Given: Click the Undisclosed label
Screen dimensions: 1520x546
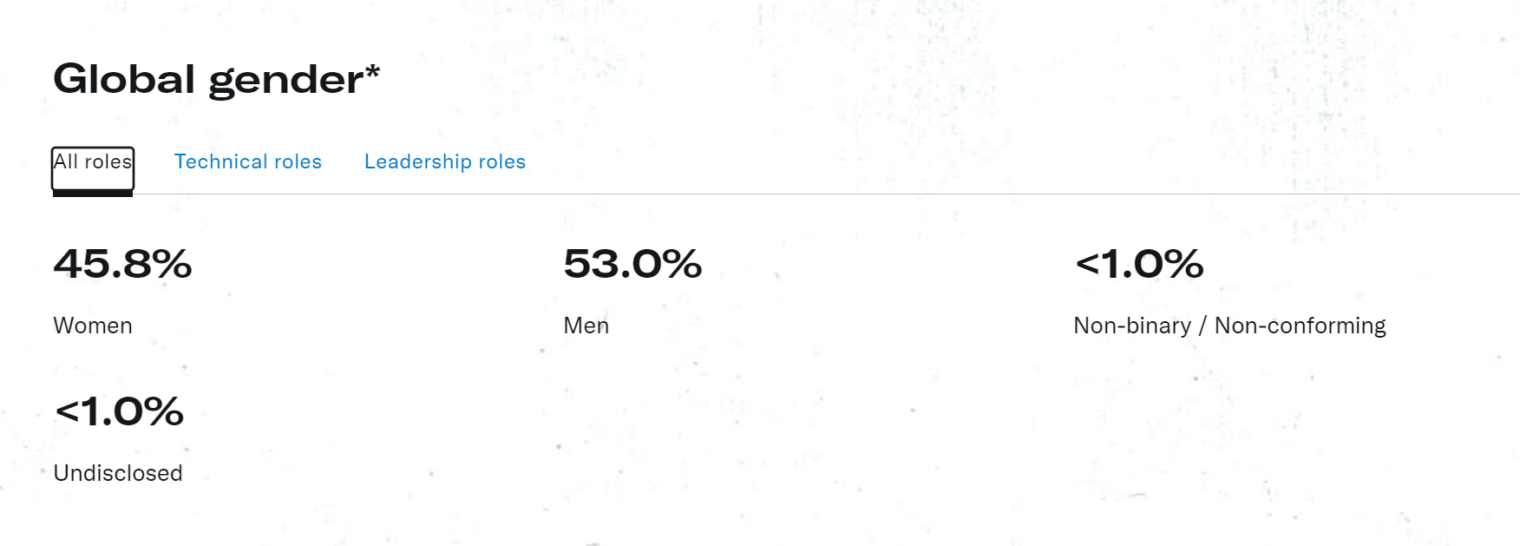Looking at the screenshot, I should tap(118, 473).
